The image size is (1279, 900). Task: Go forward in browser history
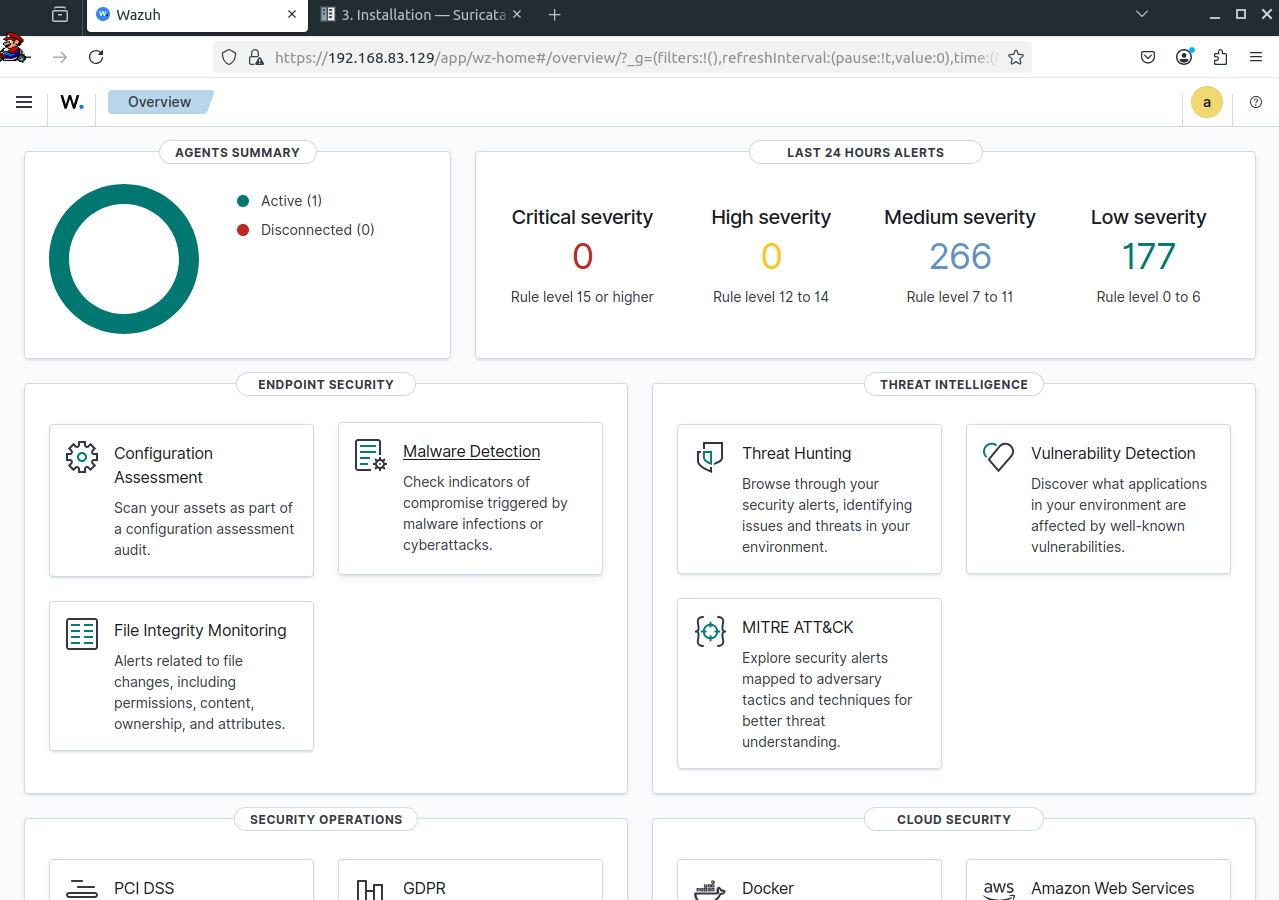(60, 57)
